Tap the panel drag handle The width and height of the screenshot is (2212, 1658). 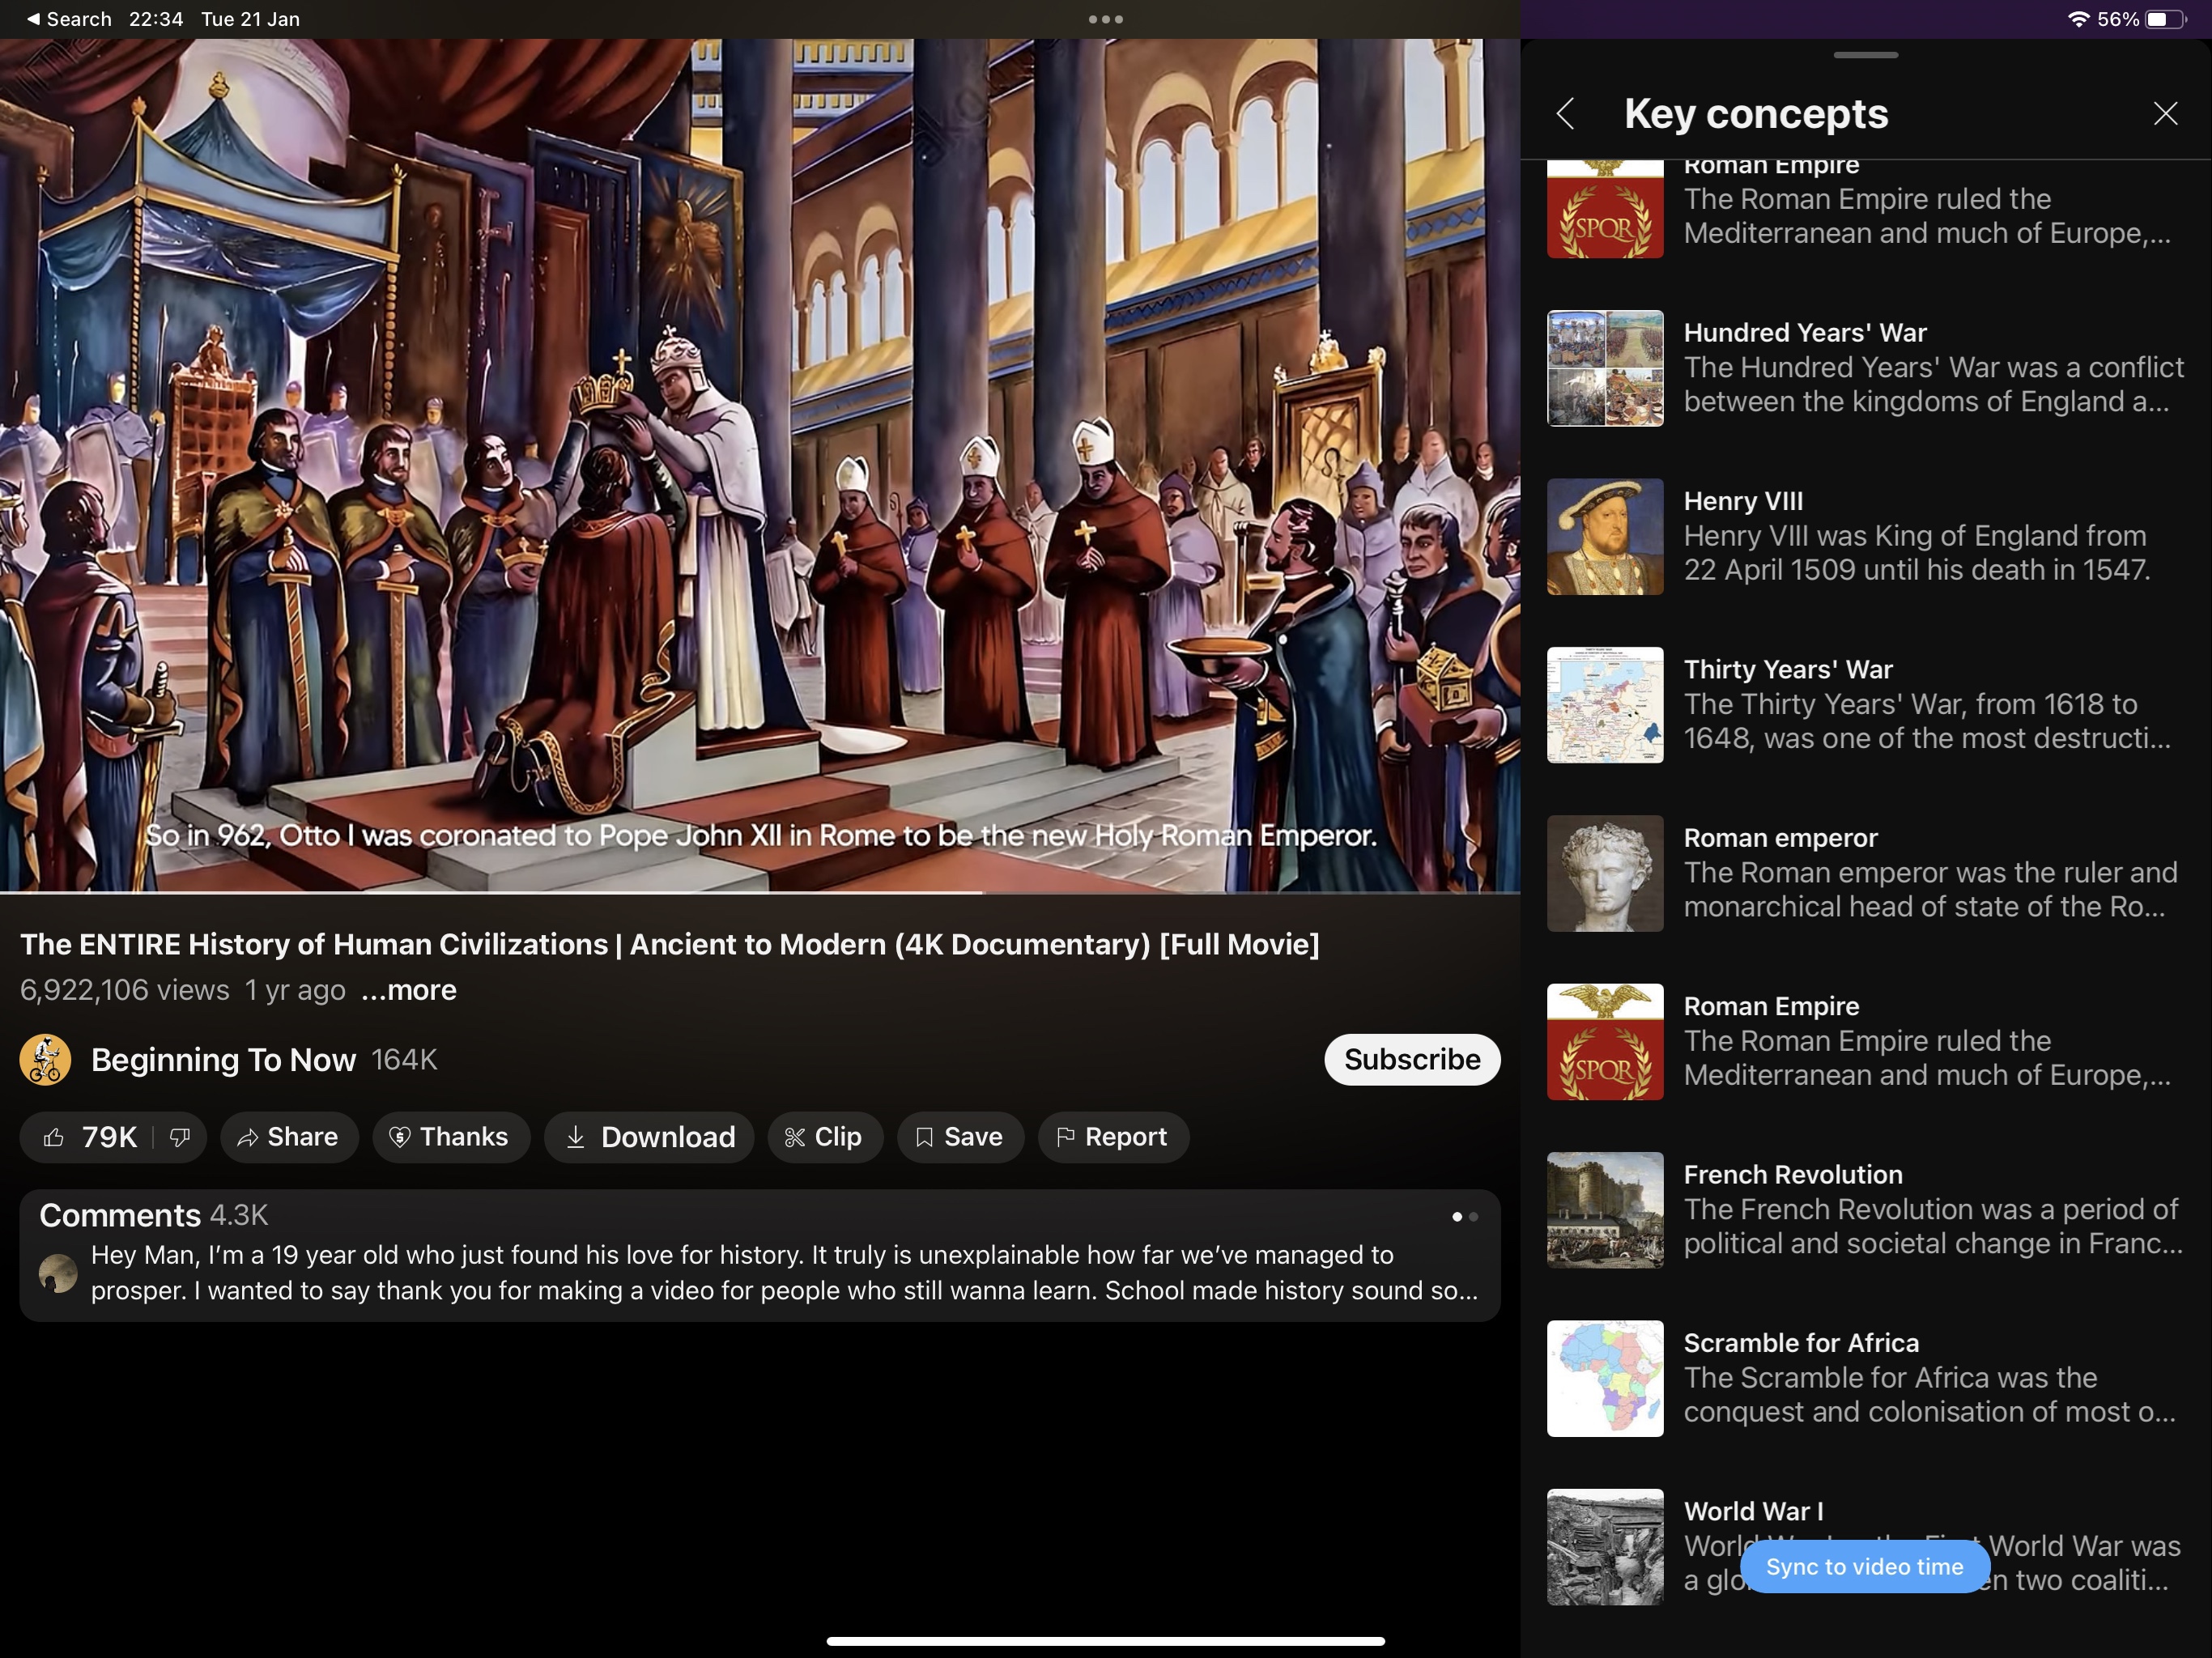[x=1865, y=55]
